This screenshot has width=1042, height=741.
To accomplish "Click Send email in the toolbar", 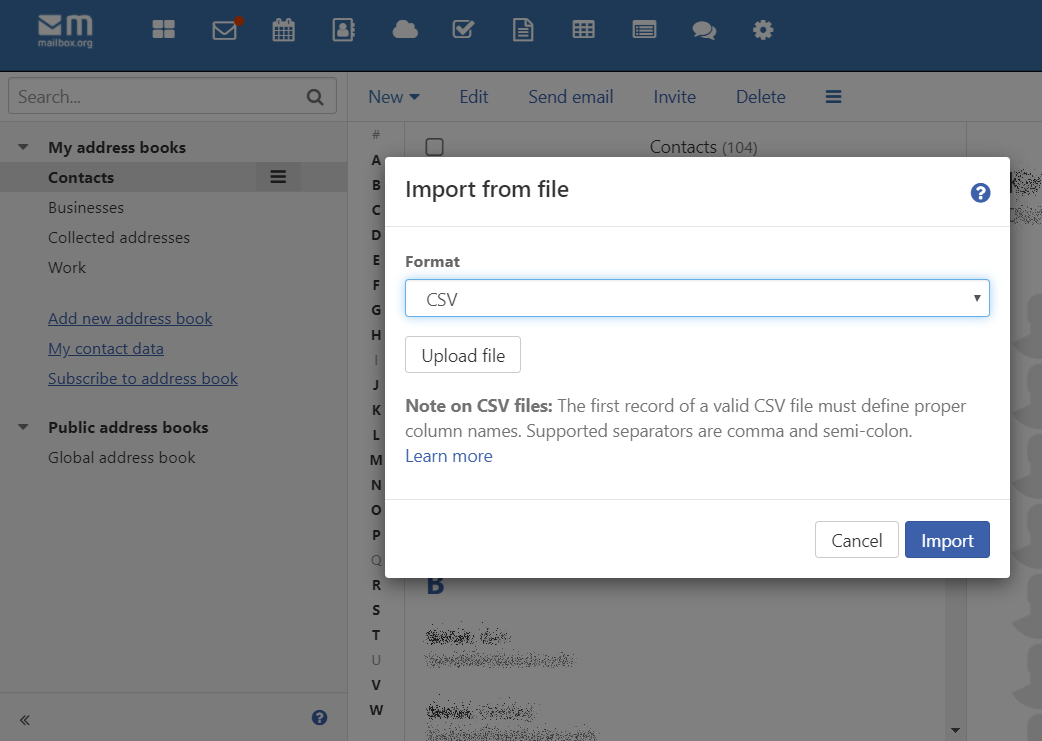I will tap(570, 97).
